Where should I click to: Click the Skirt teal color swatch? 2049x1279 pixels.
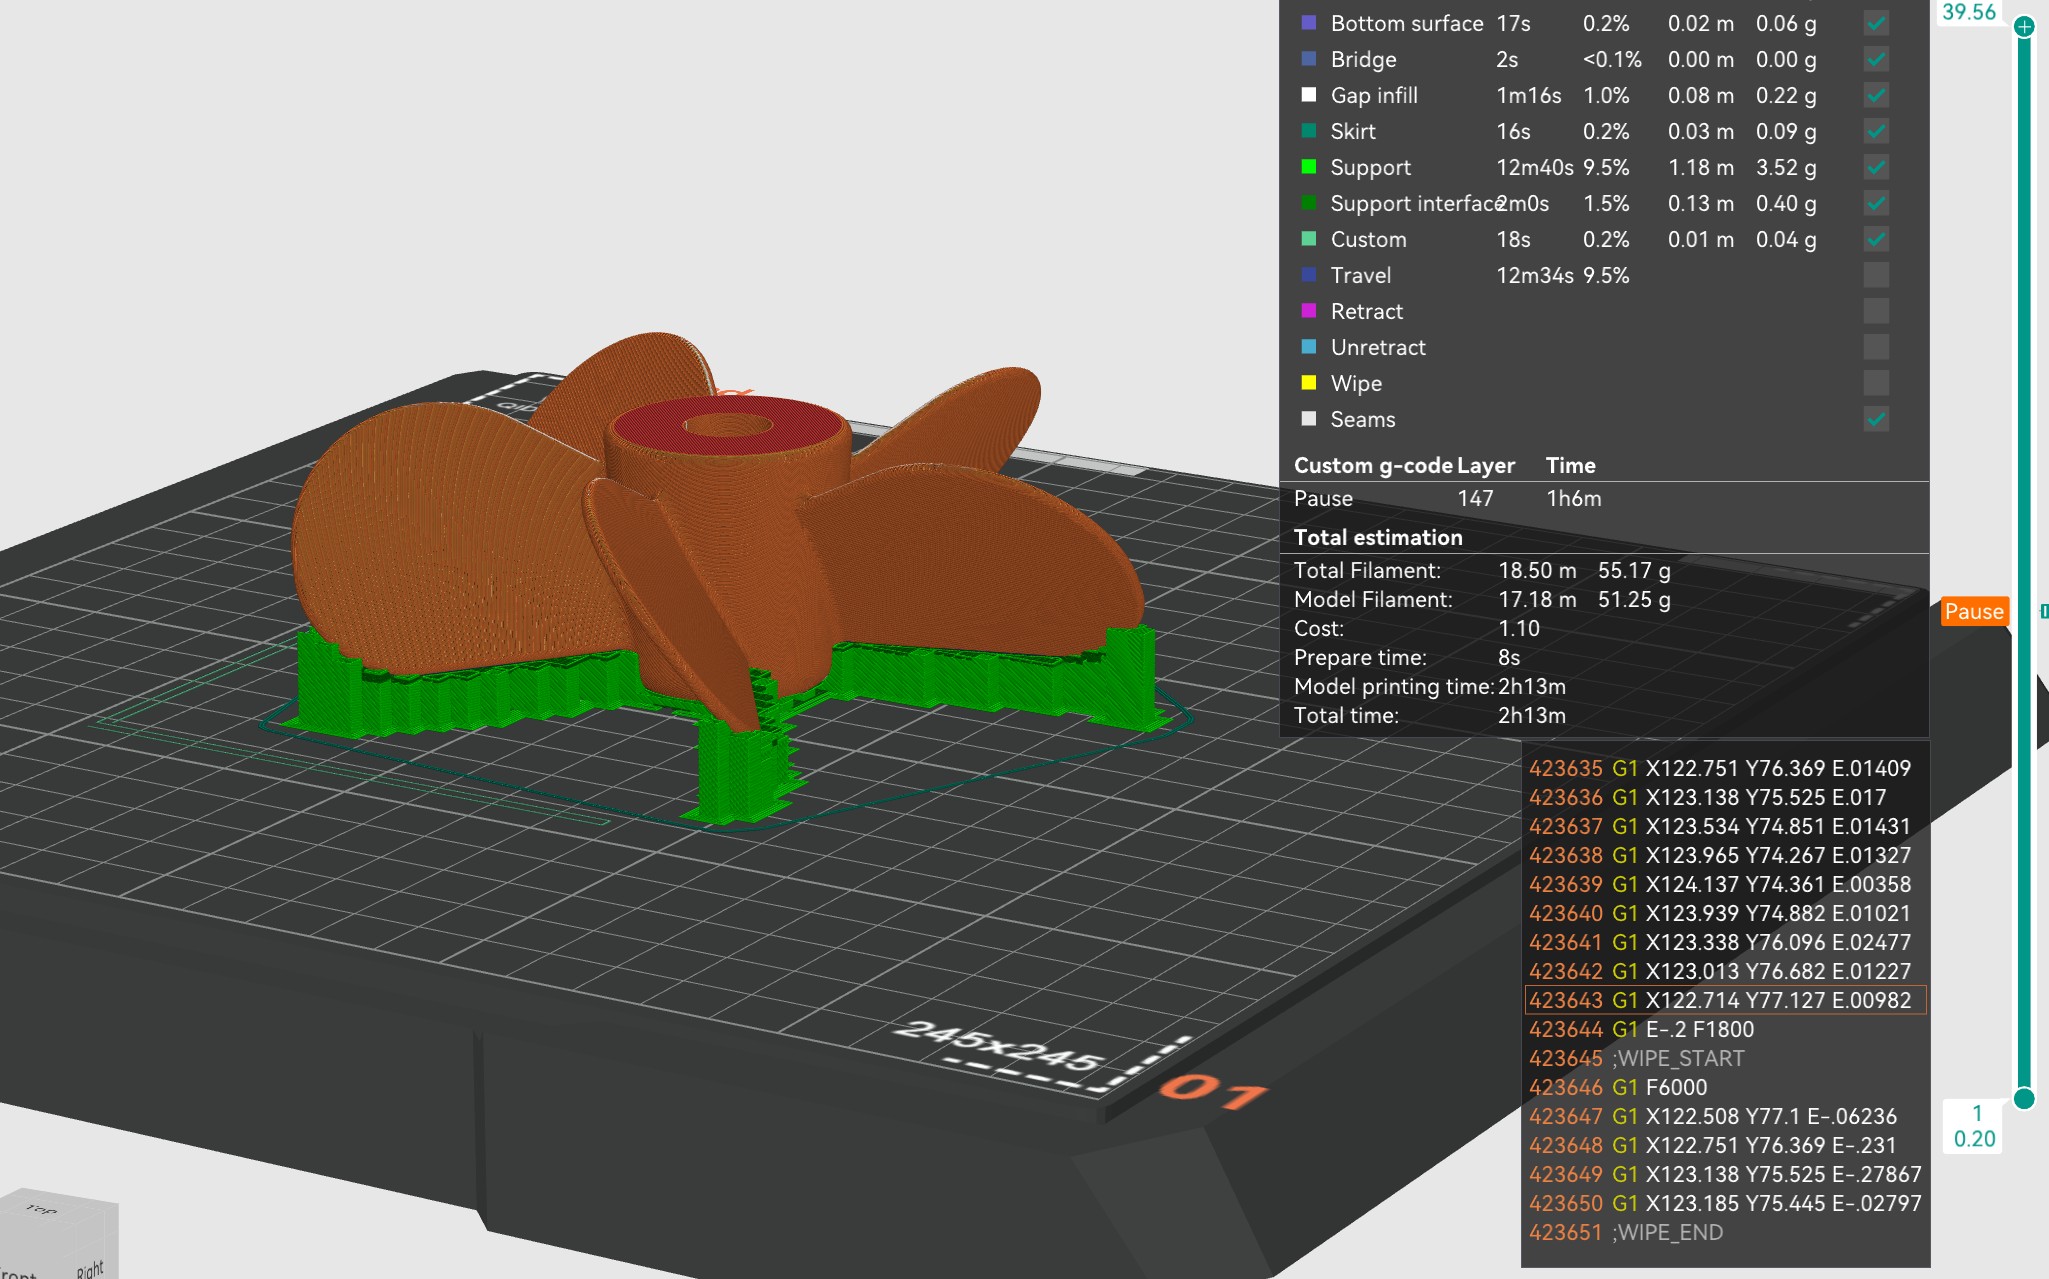1308,130
